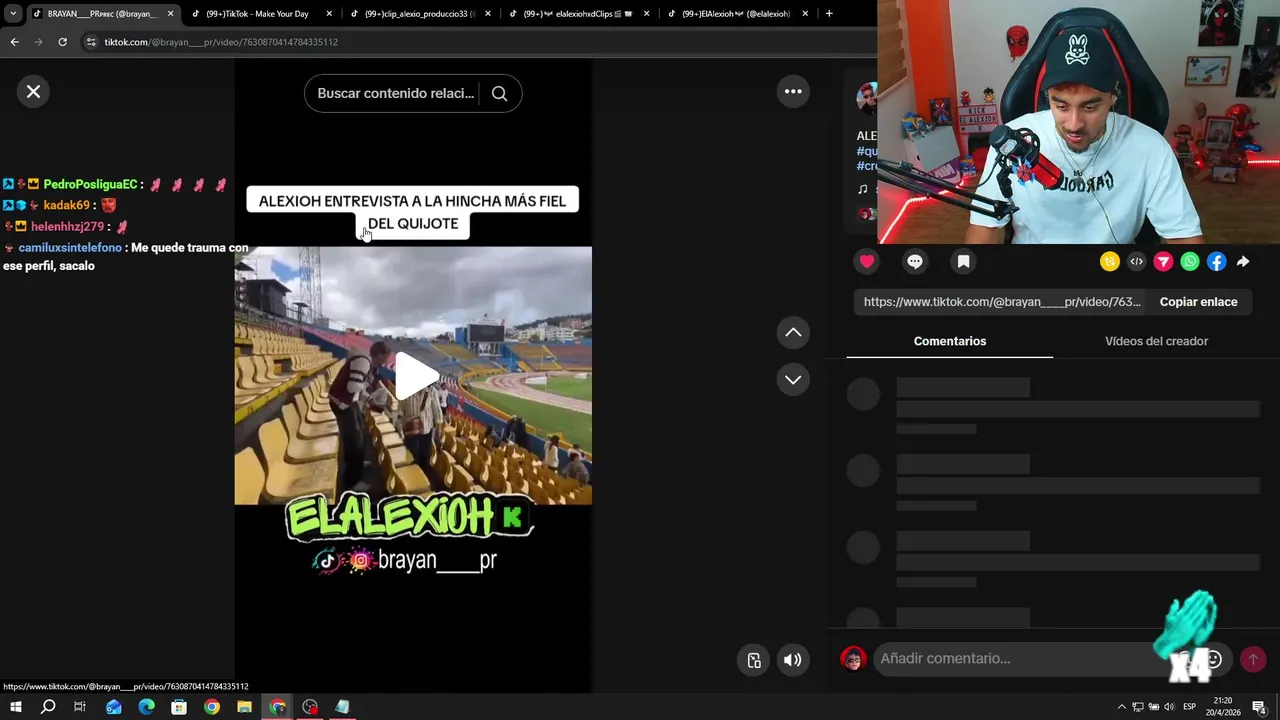Image resolution: width=1280 pixels, height=720 pixels.
Task: Toggle mute with the speaker icon
Action: (x=792, y=660)
